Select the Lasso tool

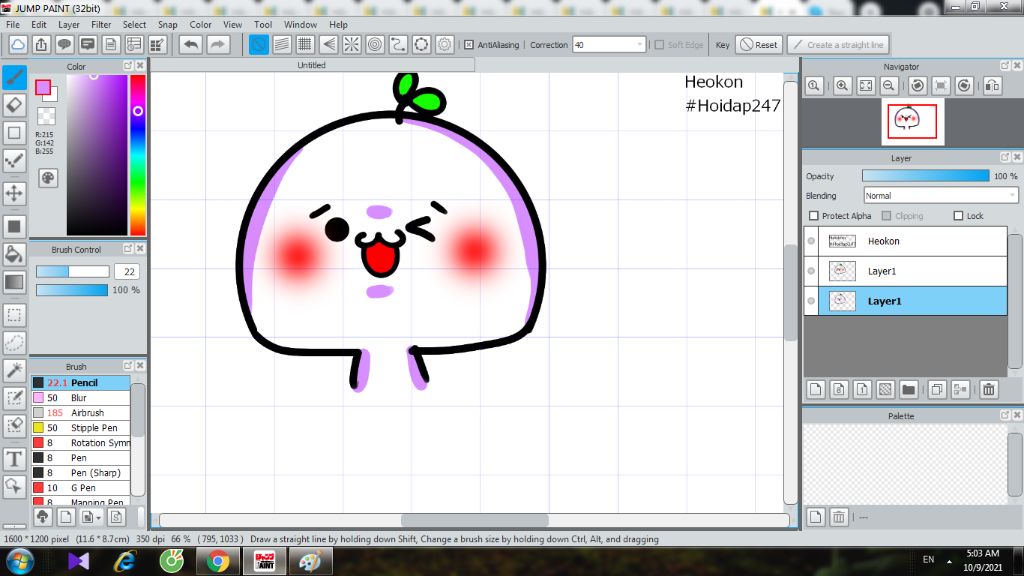(x=14, y=343)
